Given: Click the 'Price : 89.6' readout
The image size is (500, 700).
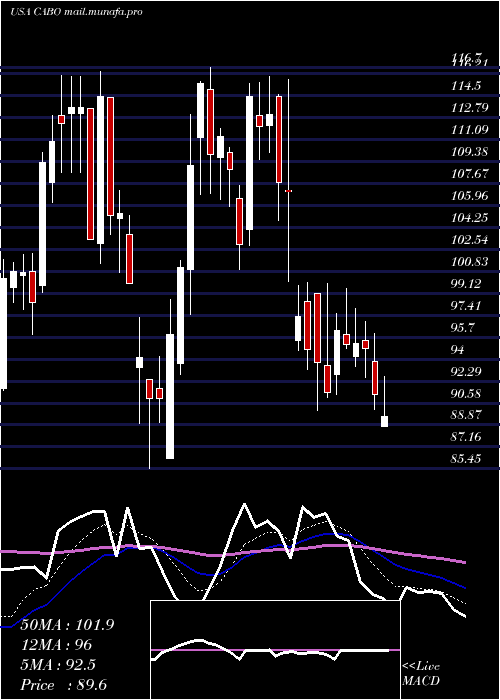Looking at the screenshot, I should [63, 685].
